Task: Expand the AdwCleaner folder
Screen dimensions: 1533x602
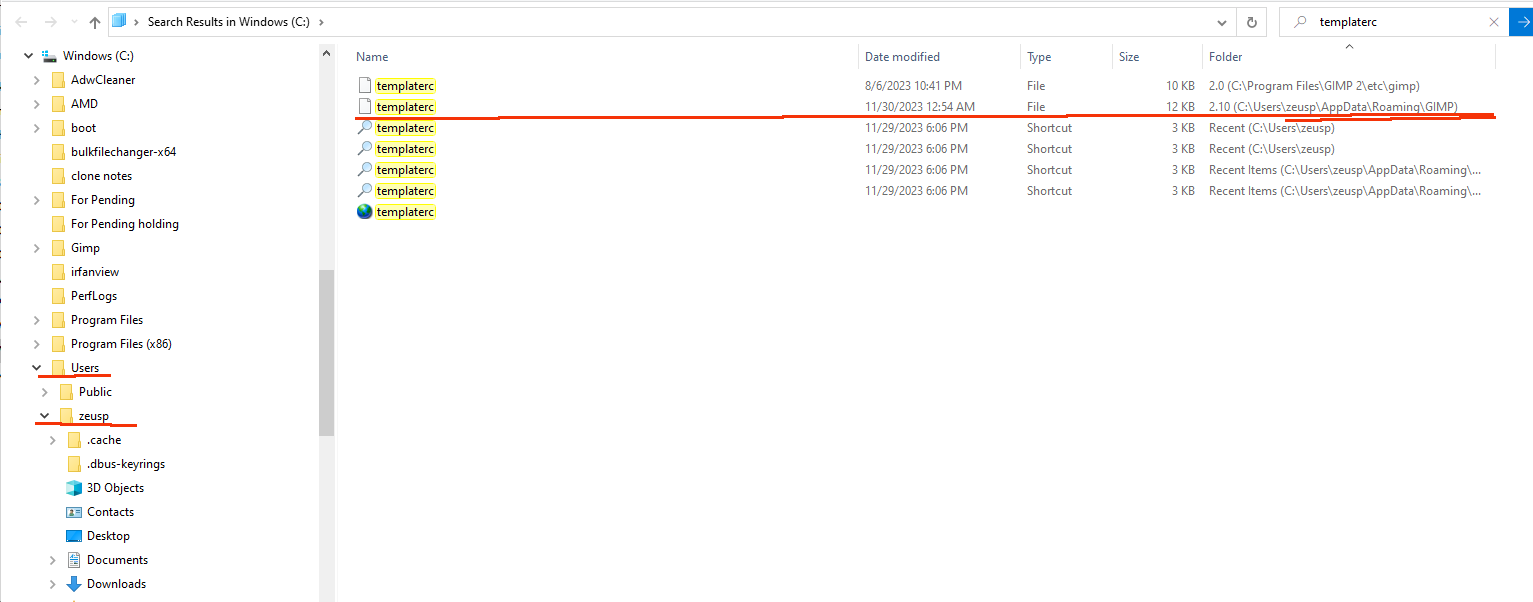Action: coord(37,80)
